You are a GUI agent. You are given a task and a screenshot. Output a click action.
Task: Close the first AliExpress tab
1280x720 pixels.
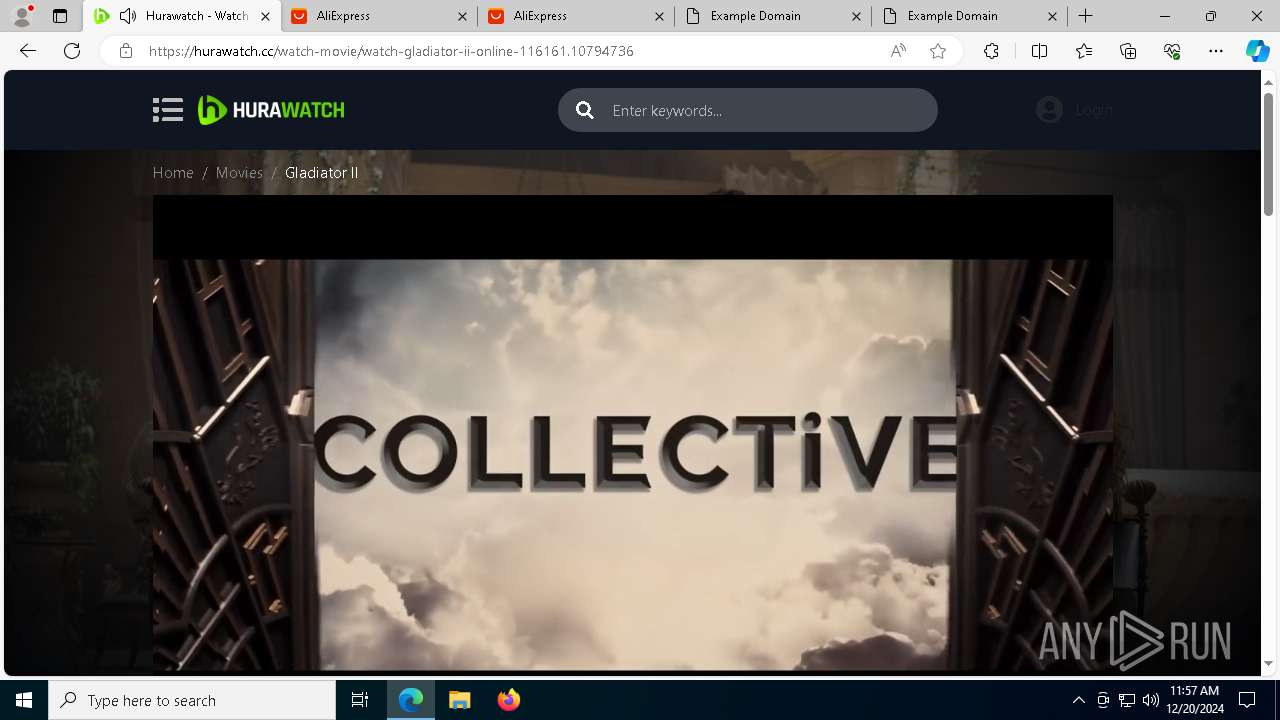(461, 16)
